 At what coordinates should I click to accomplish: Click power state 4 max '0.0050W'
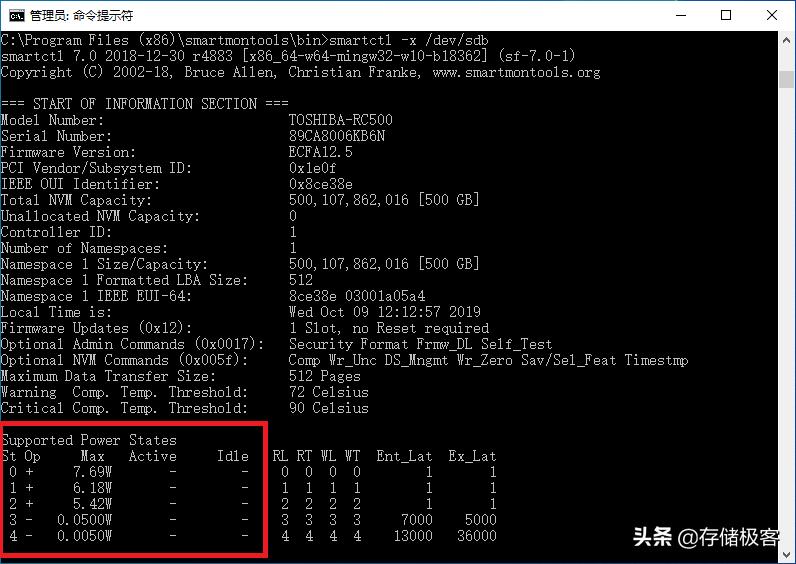point(84,536)
